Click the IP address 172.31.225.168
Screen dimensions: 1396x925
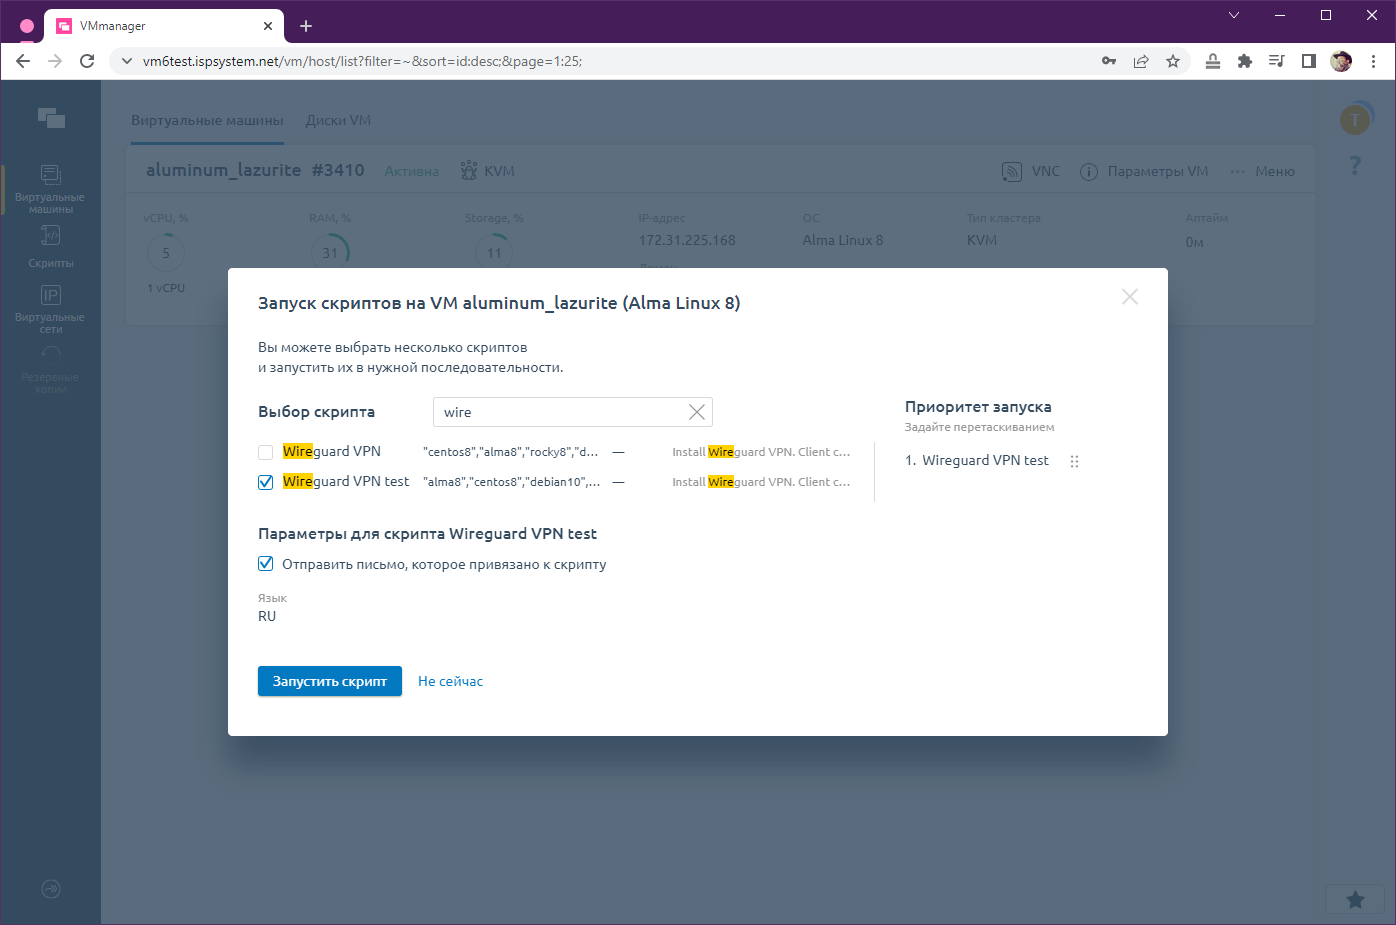(x=687, y=240)
